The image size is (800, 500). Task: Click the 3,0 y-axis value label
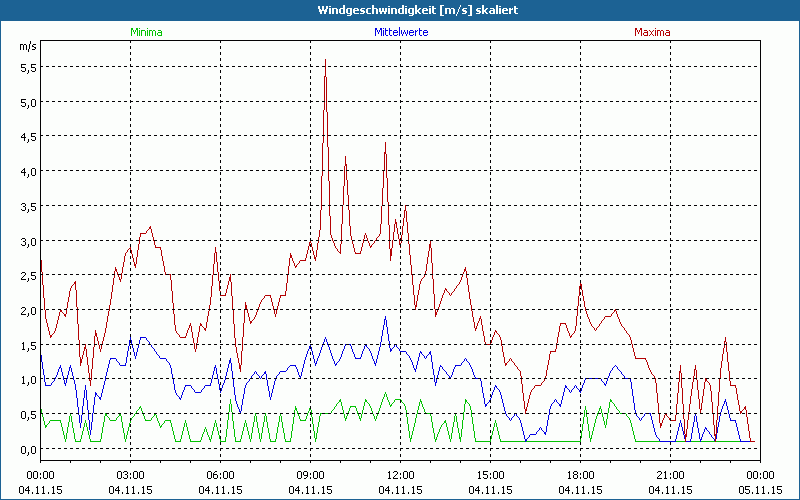(27, 241)
